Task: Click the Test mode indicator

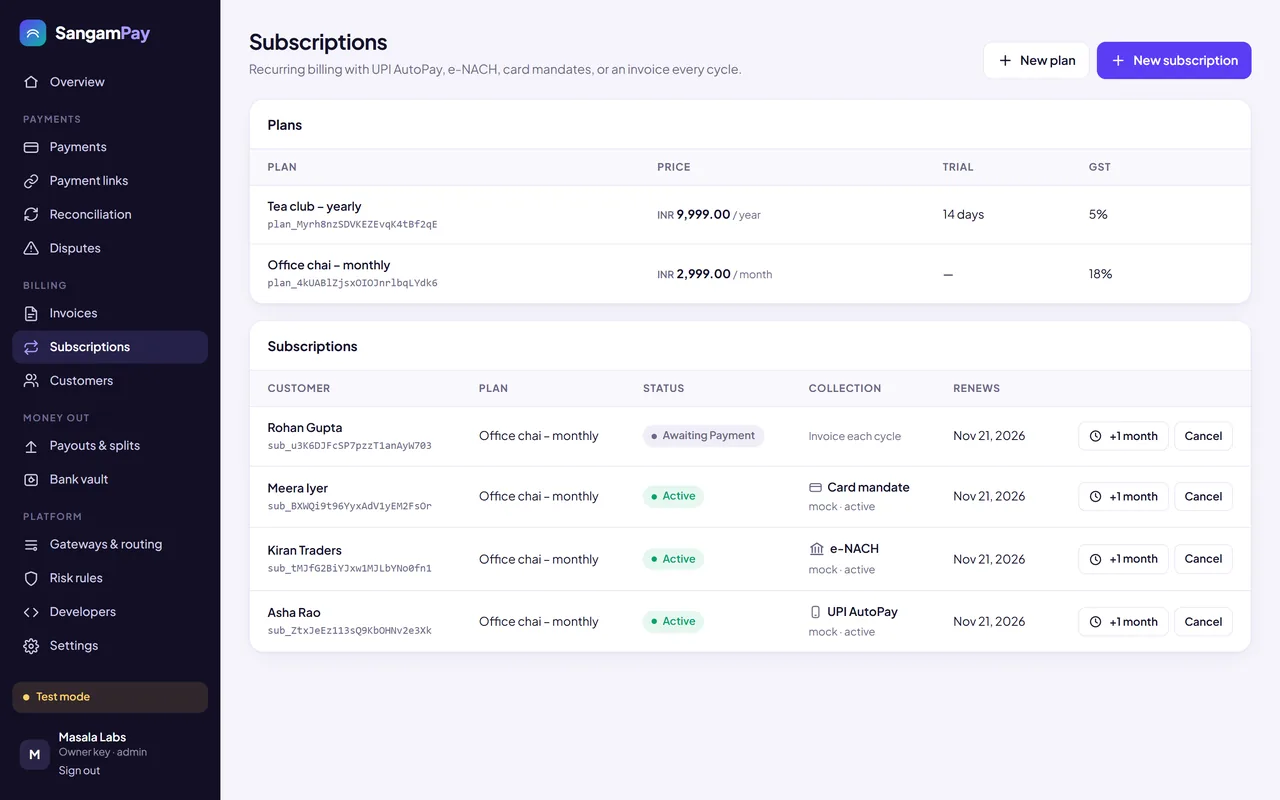Action: point(110,697)
